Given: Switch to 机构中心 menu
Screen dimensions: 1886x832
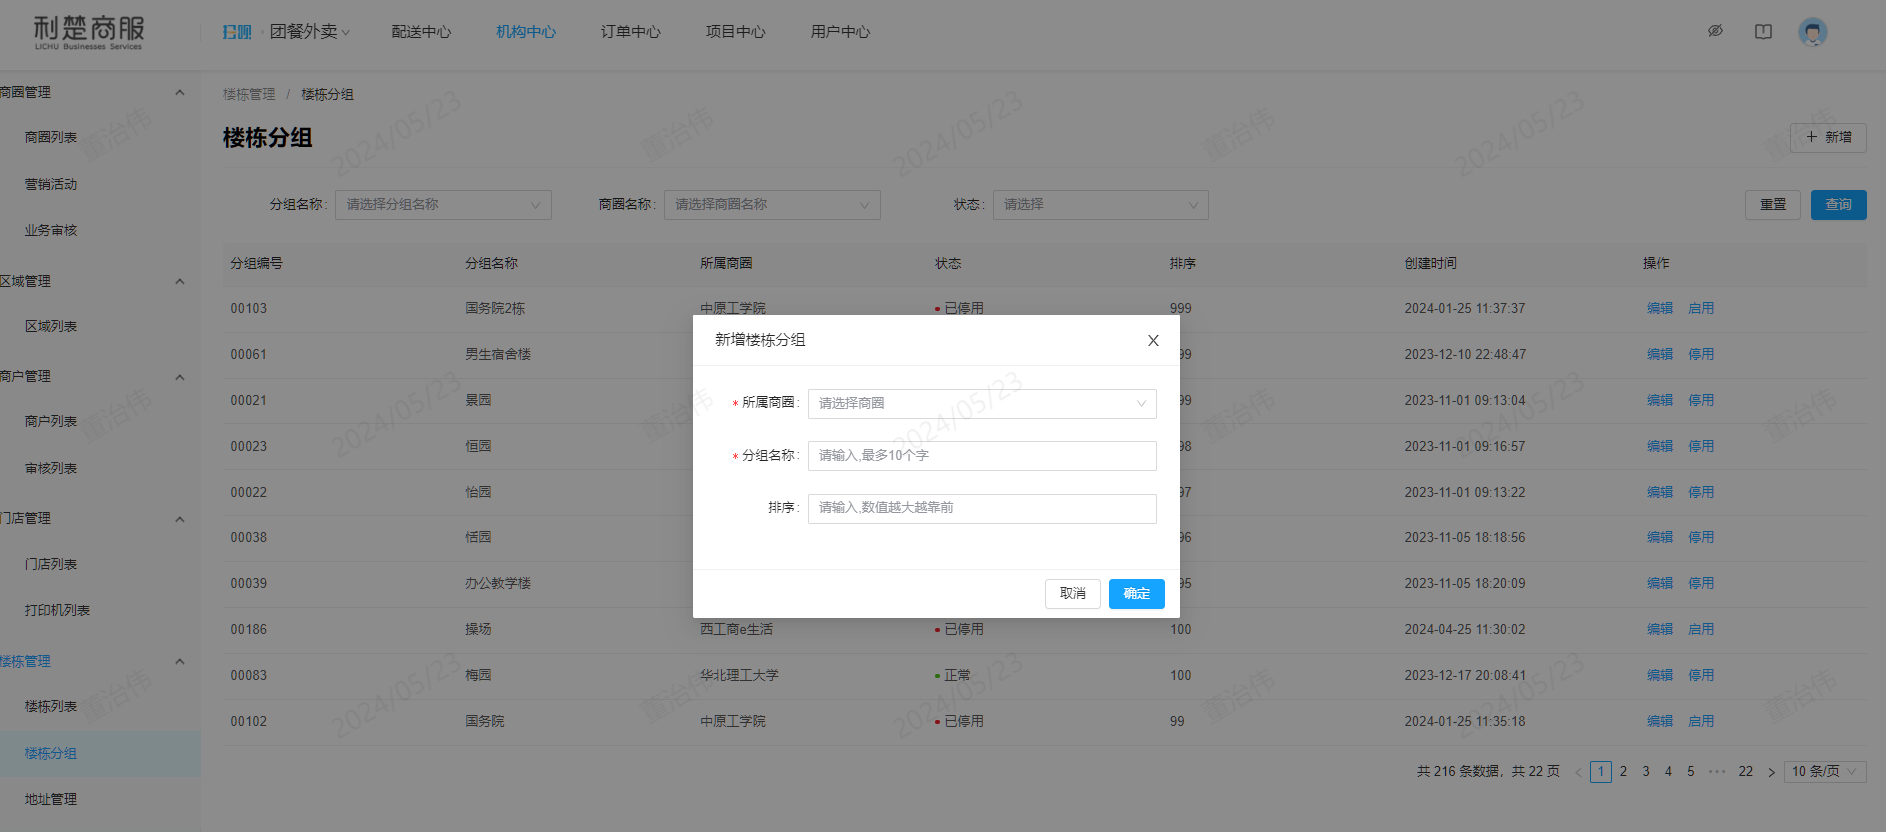Looking at the screenshot, I should (526, 32).
